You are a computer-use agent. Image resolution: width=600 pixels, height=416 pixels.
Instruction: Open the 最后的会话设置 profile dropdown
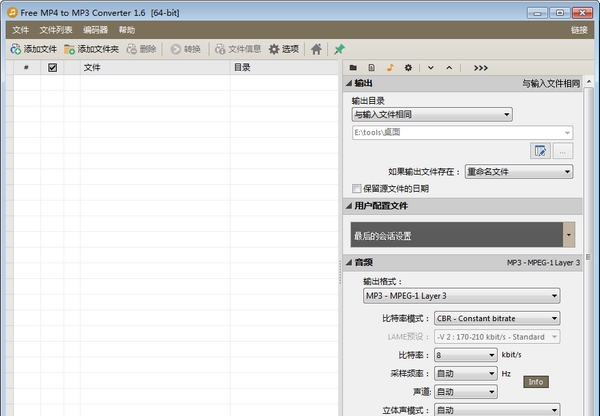[x=463, y=235]
